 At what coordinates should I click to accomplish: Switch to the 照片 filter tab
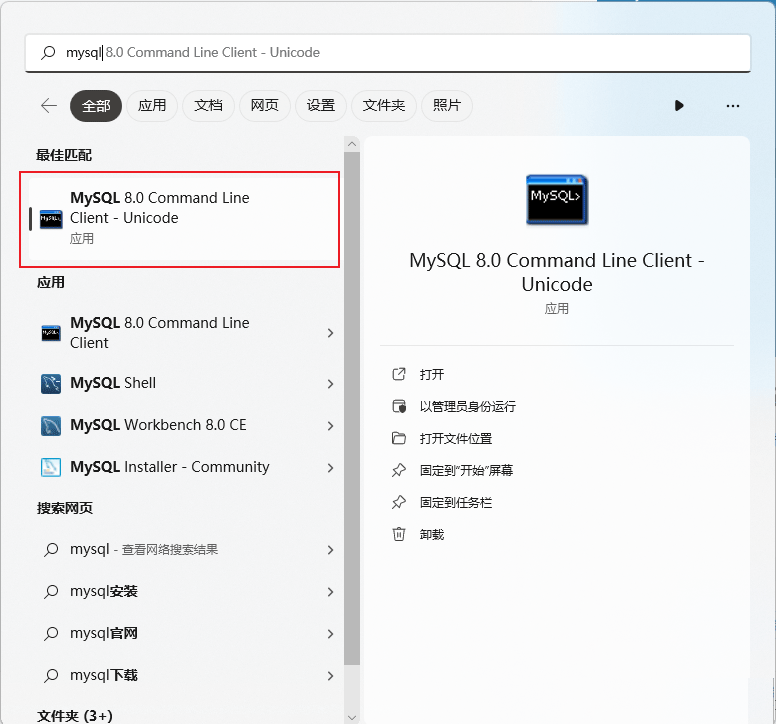pyautogui.click(x=447, y=105)
